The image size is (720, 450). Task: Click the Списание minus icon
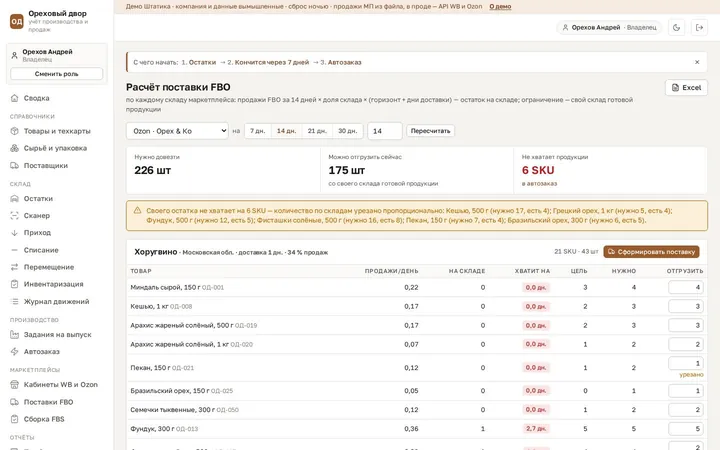click(14, 250)
